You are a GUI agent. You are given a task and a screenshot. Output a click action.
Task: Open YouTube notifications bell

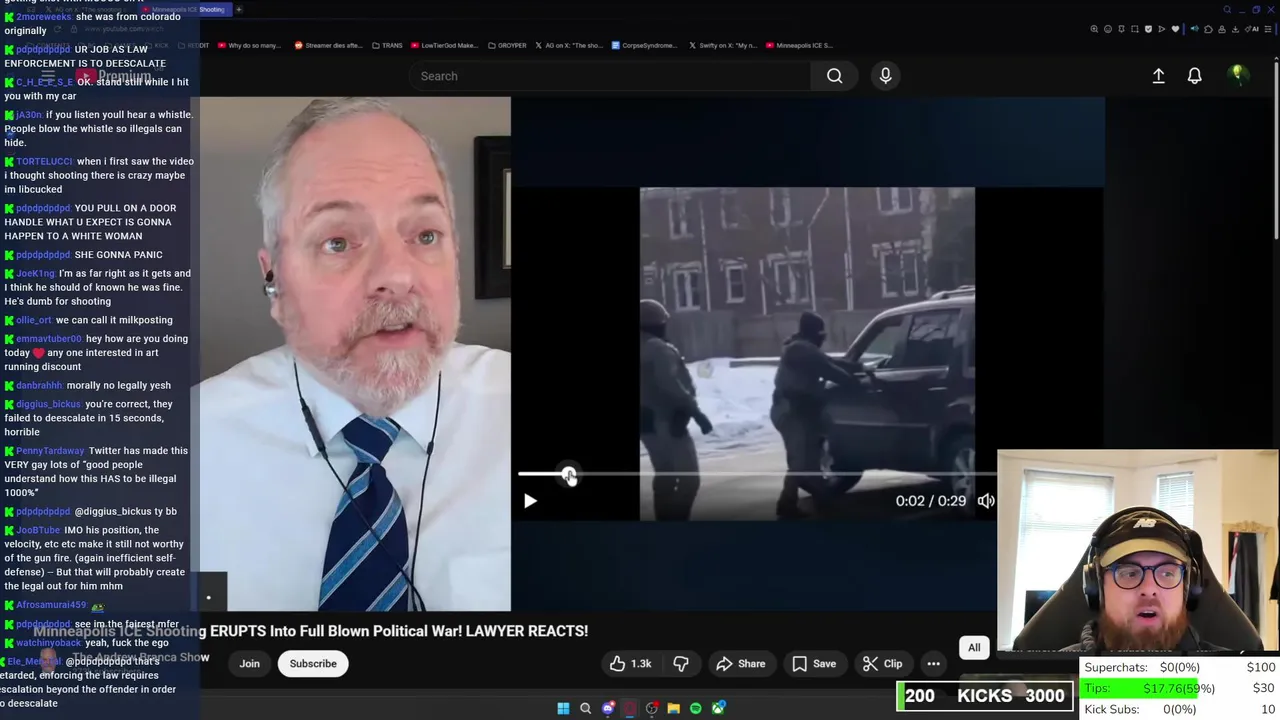tap(1194, 76)
